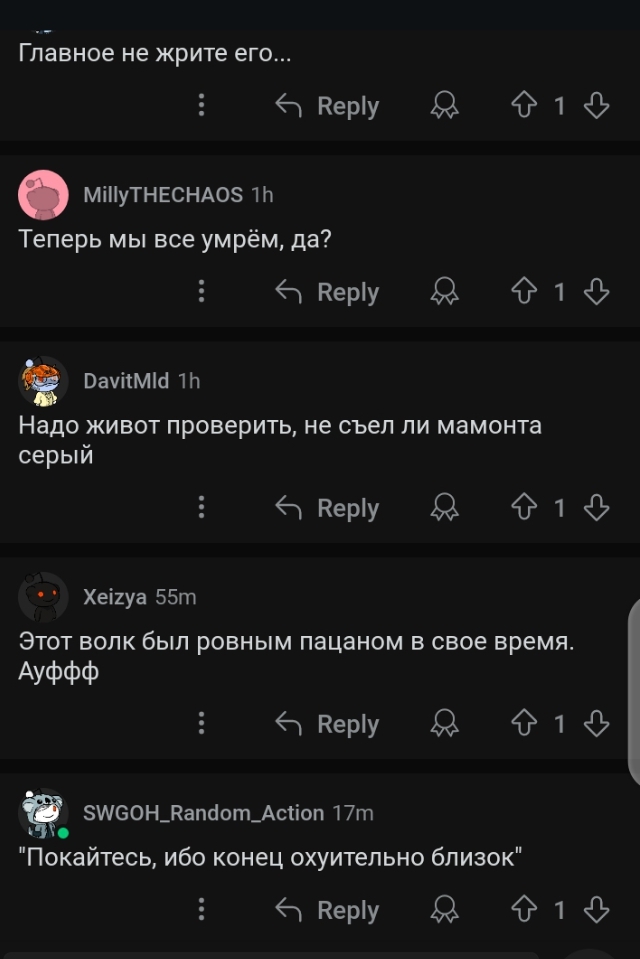Image resolution: width=640 pixels, height=959 pixels.
Task: Open more options for MillyTHECHAOS's comment
Action: [202, 292]
